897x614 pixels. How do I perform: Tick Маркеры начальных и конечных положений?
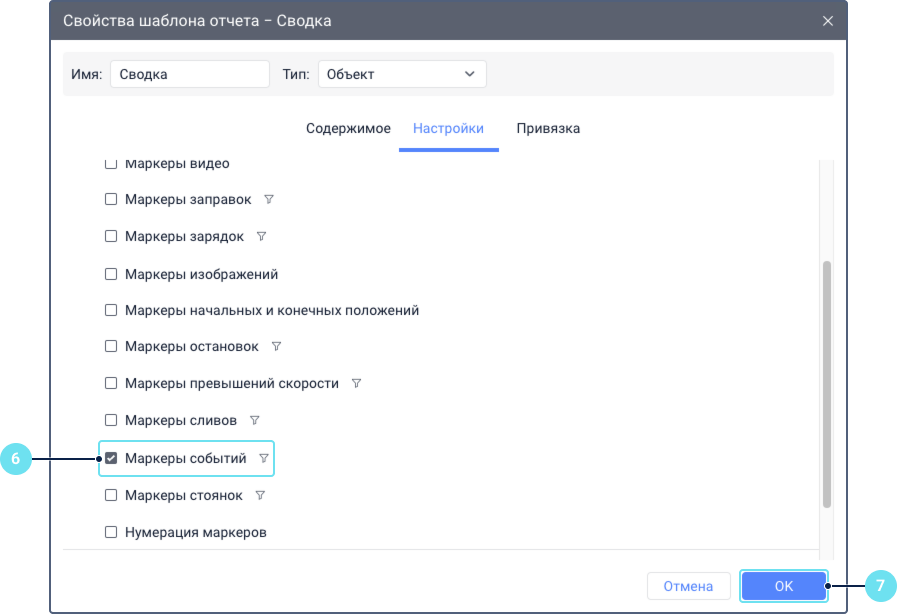coord(111,310)
